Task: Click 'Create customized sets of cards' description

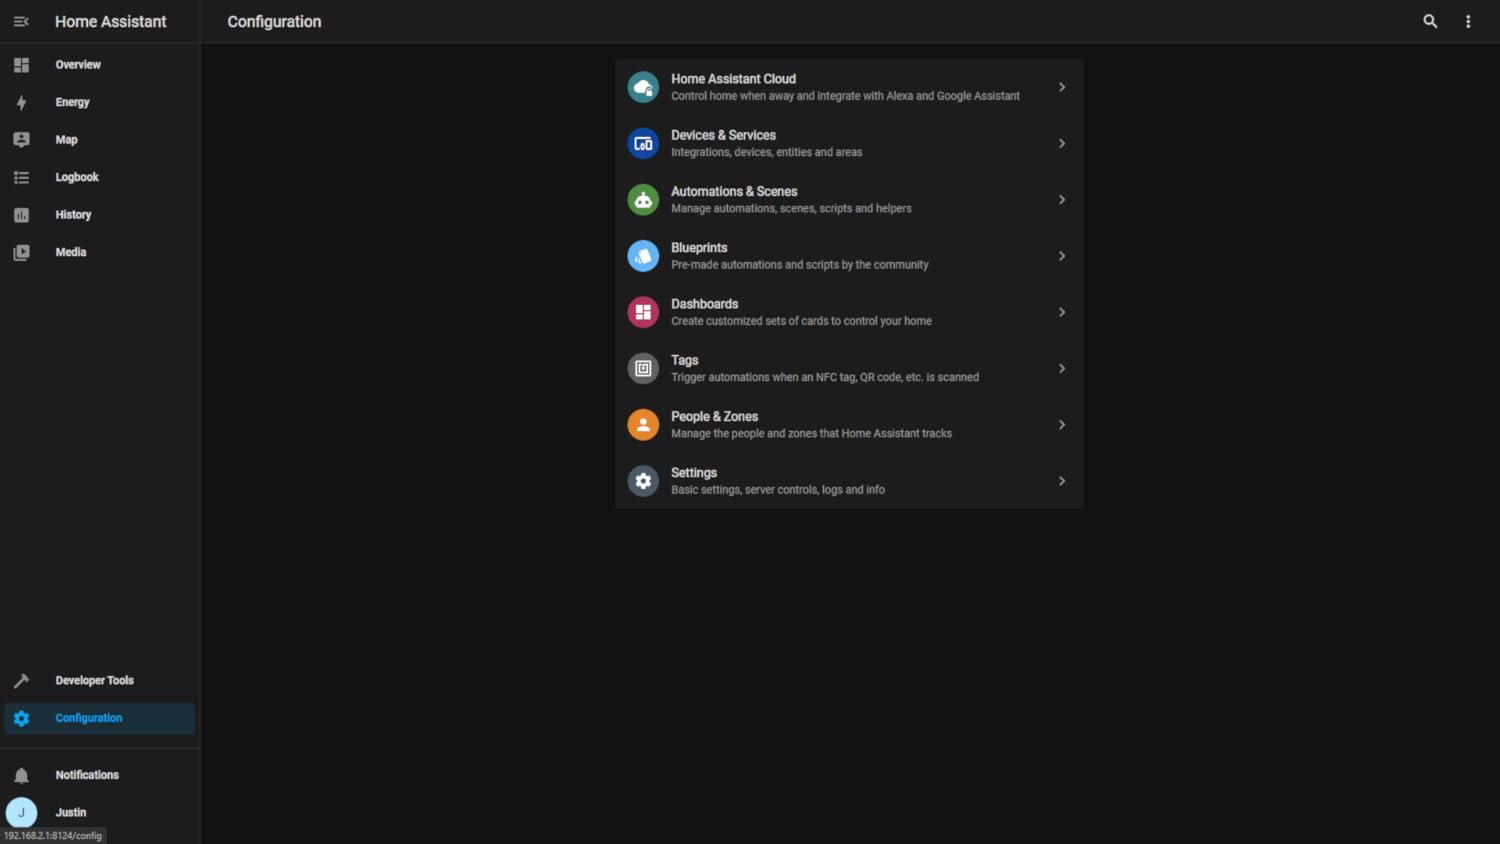Action: (801, 321)
